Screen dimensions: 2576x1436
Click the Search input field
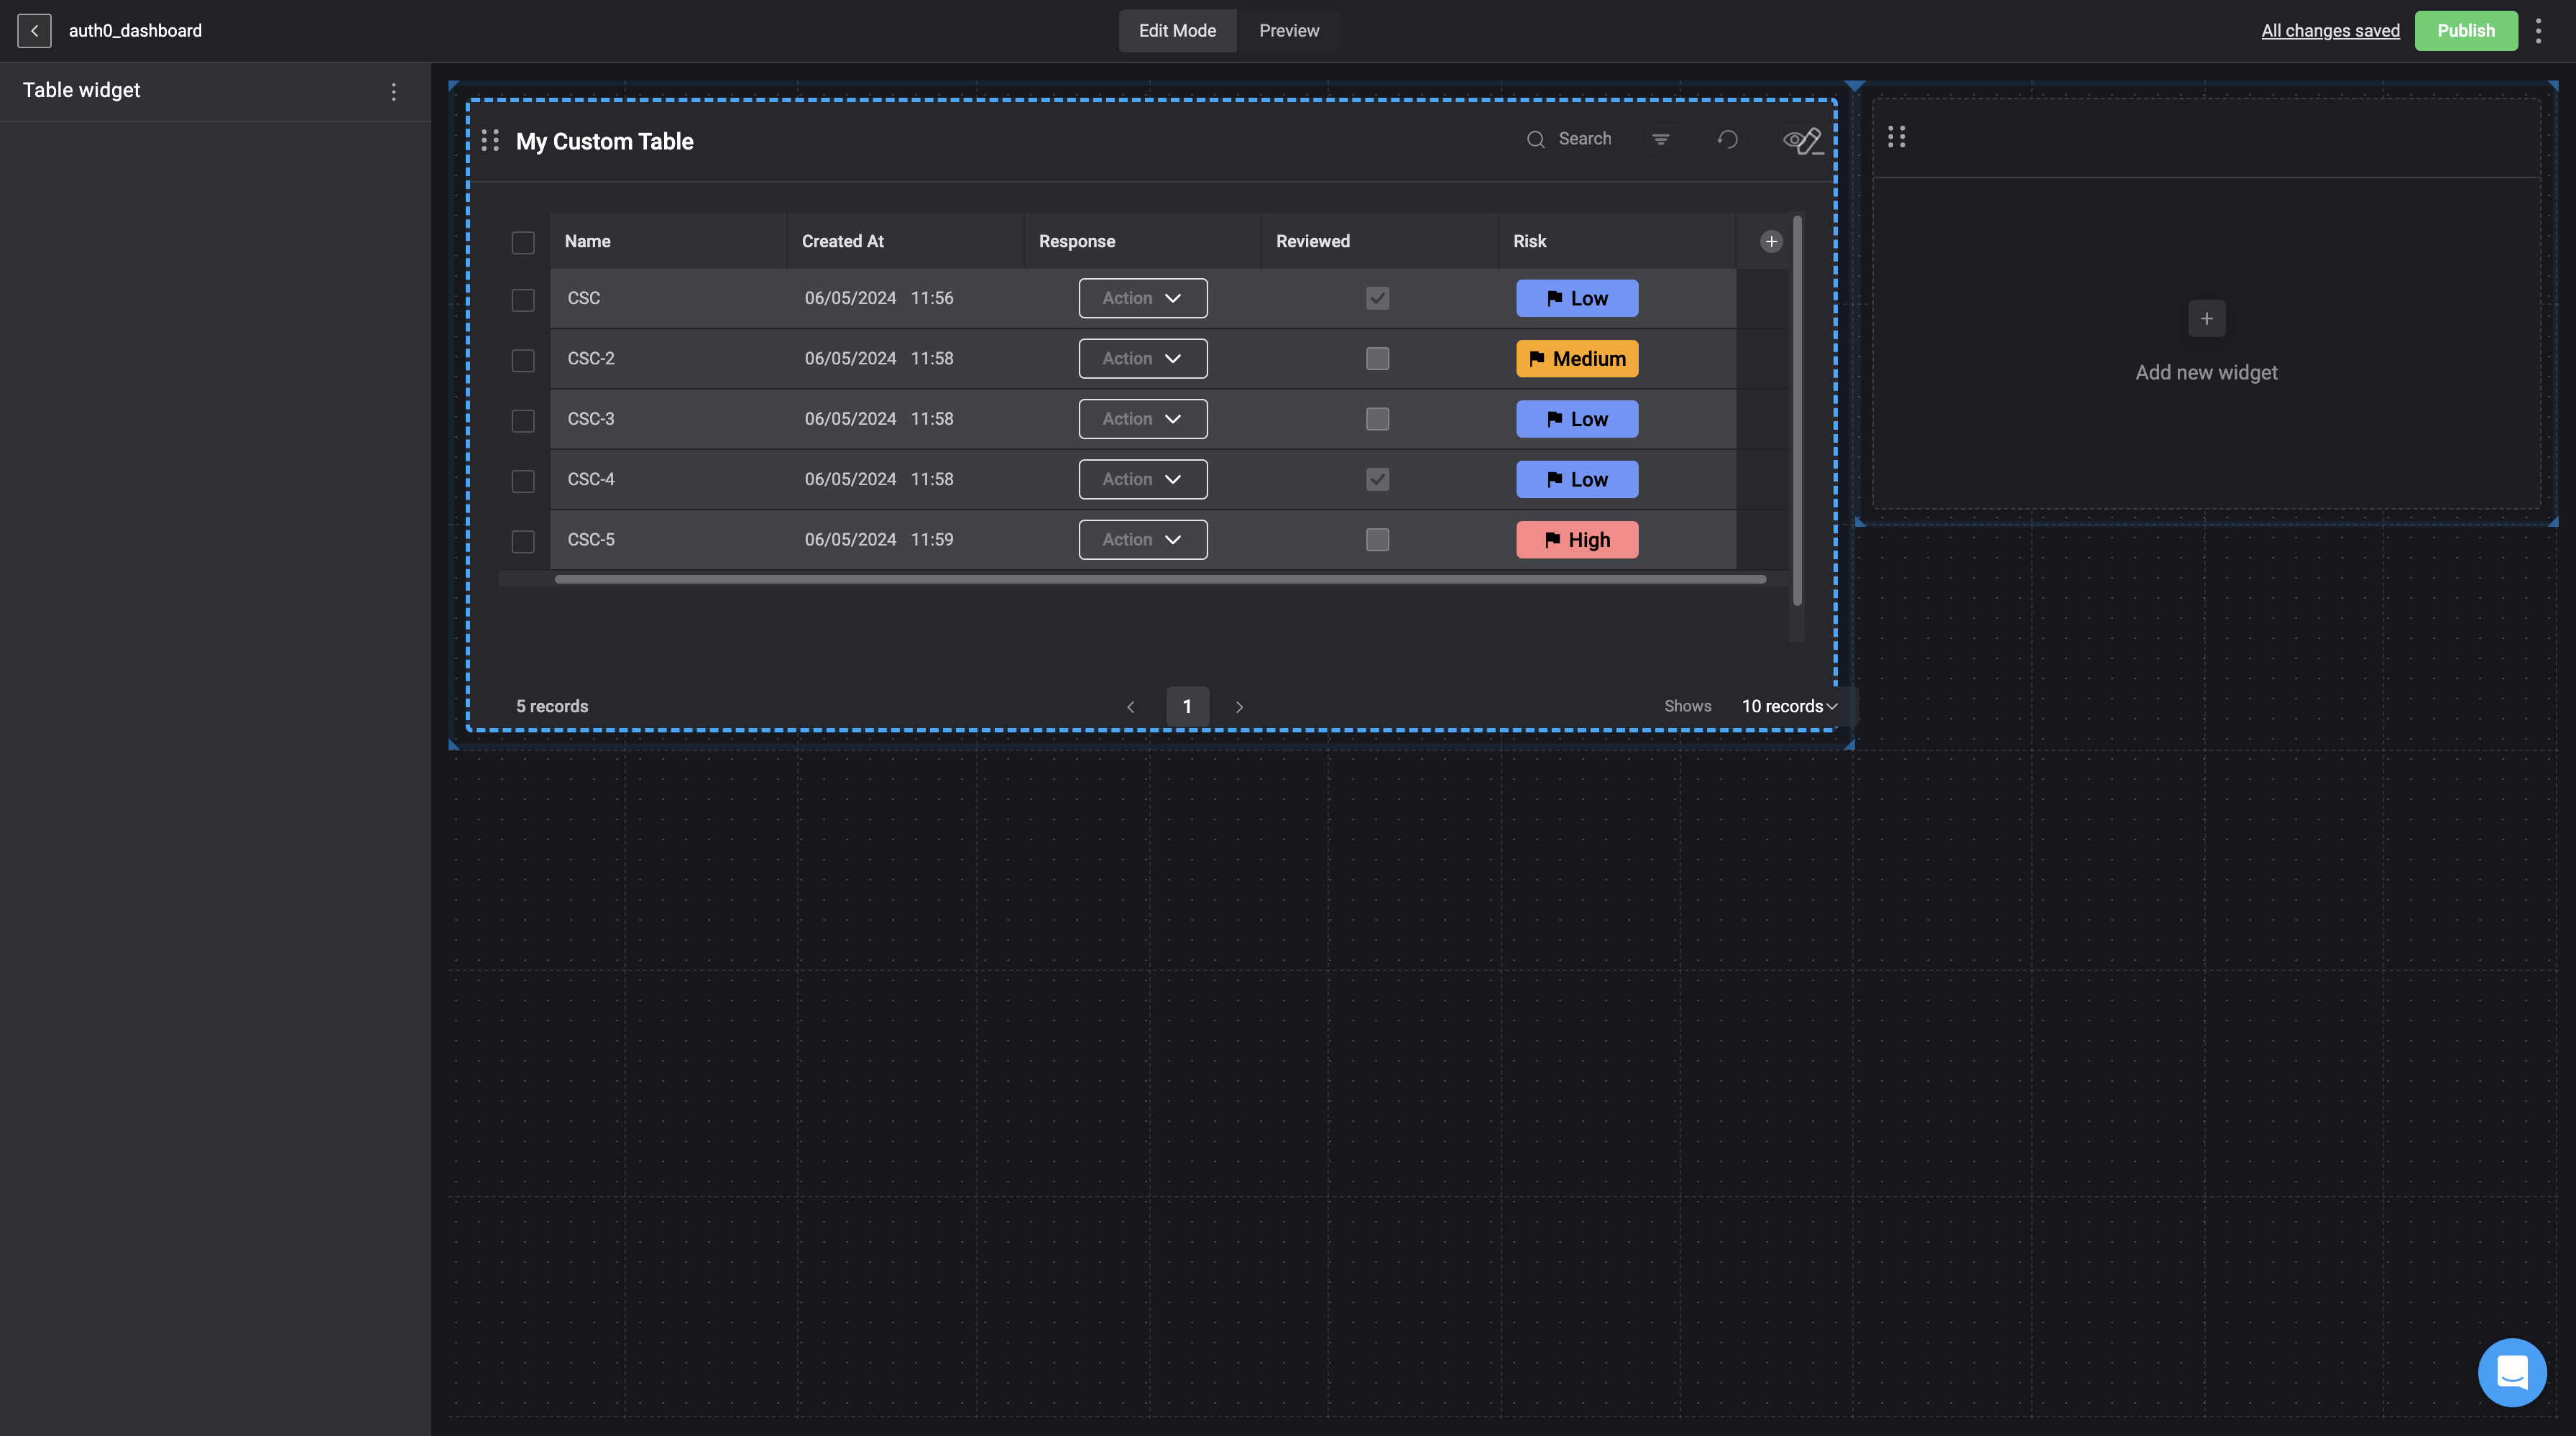coord(1584,139)
